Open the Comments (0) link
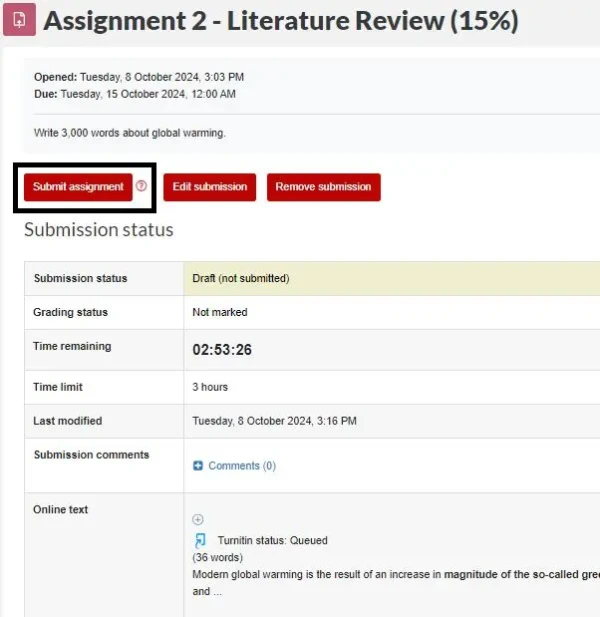The width and height of the screenshot is (600, 617). (241, 466)
